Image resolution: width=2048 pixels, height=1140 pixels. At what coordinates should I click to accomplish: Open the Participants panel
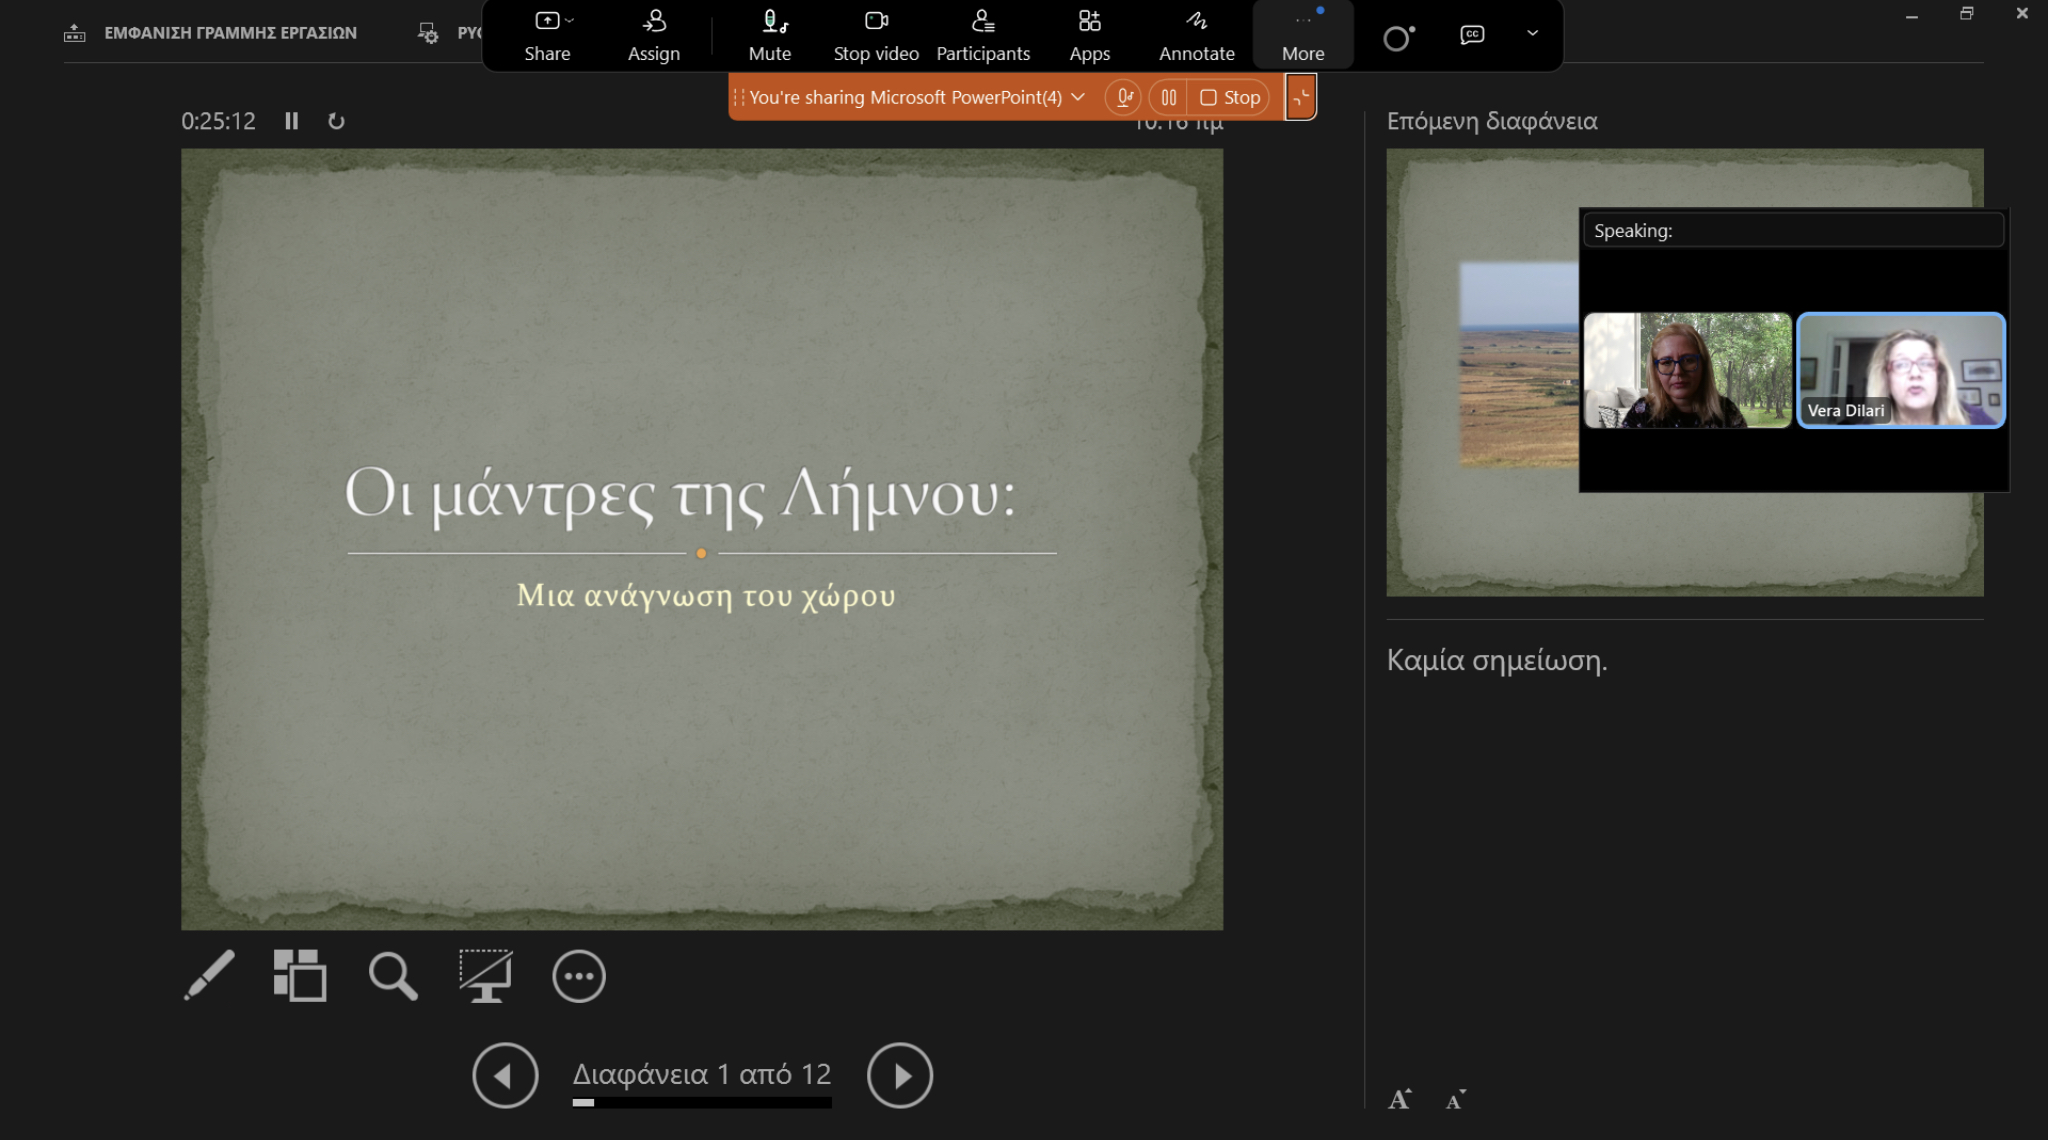[x=982, y=35]
